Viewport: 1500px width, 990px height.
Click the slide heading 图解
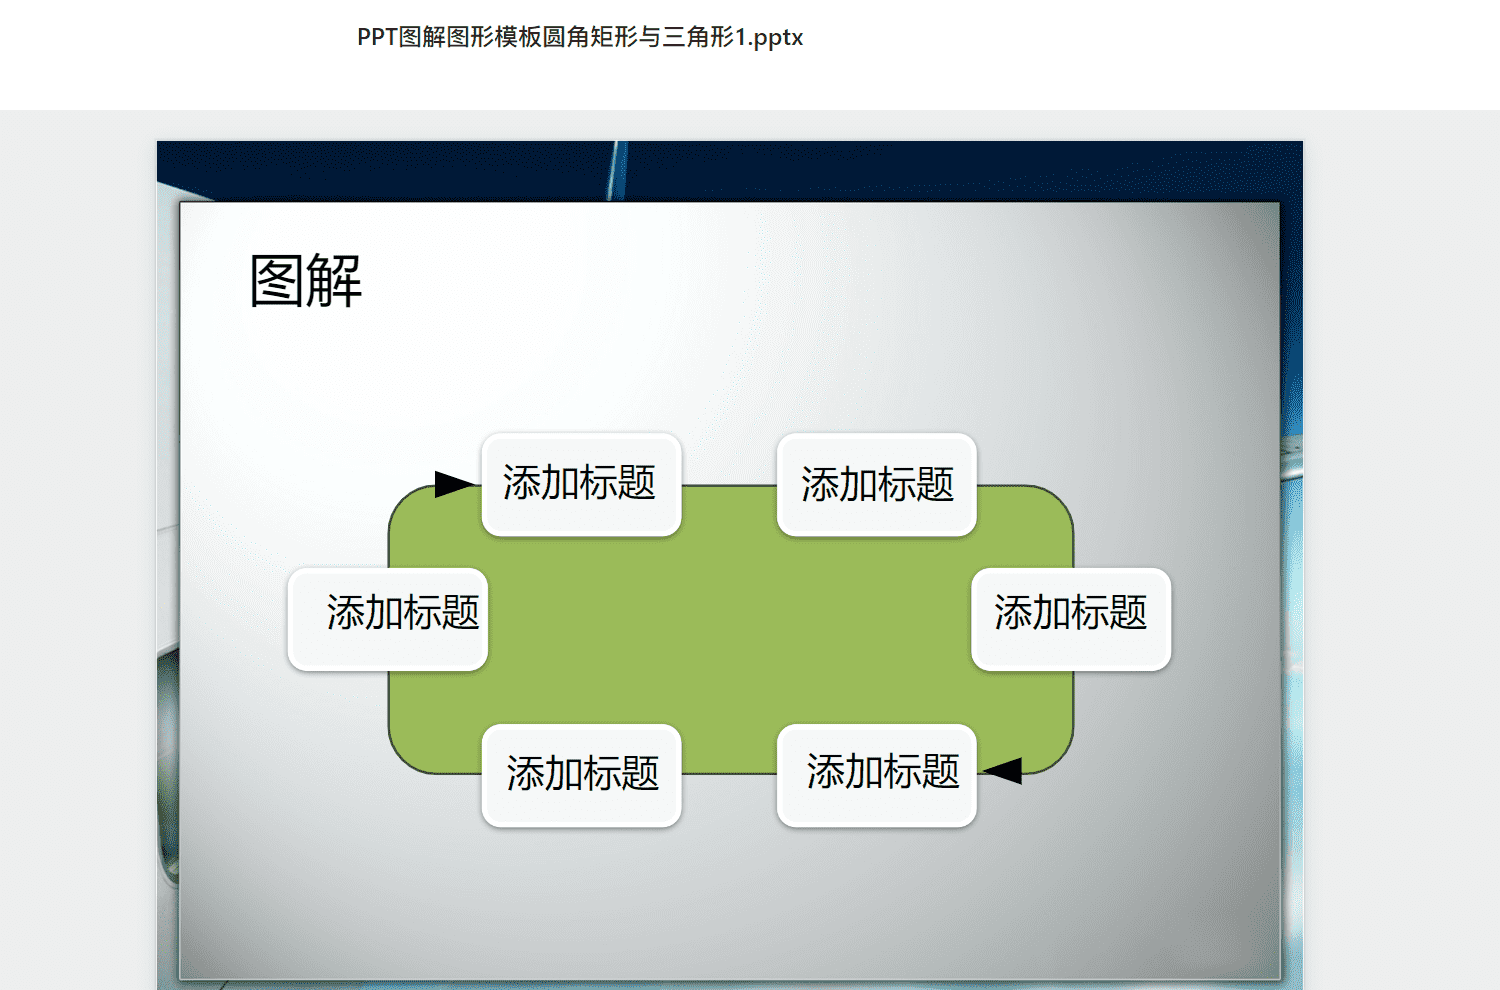pyautogui.click(x=305, y=281)
